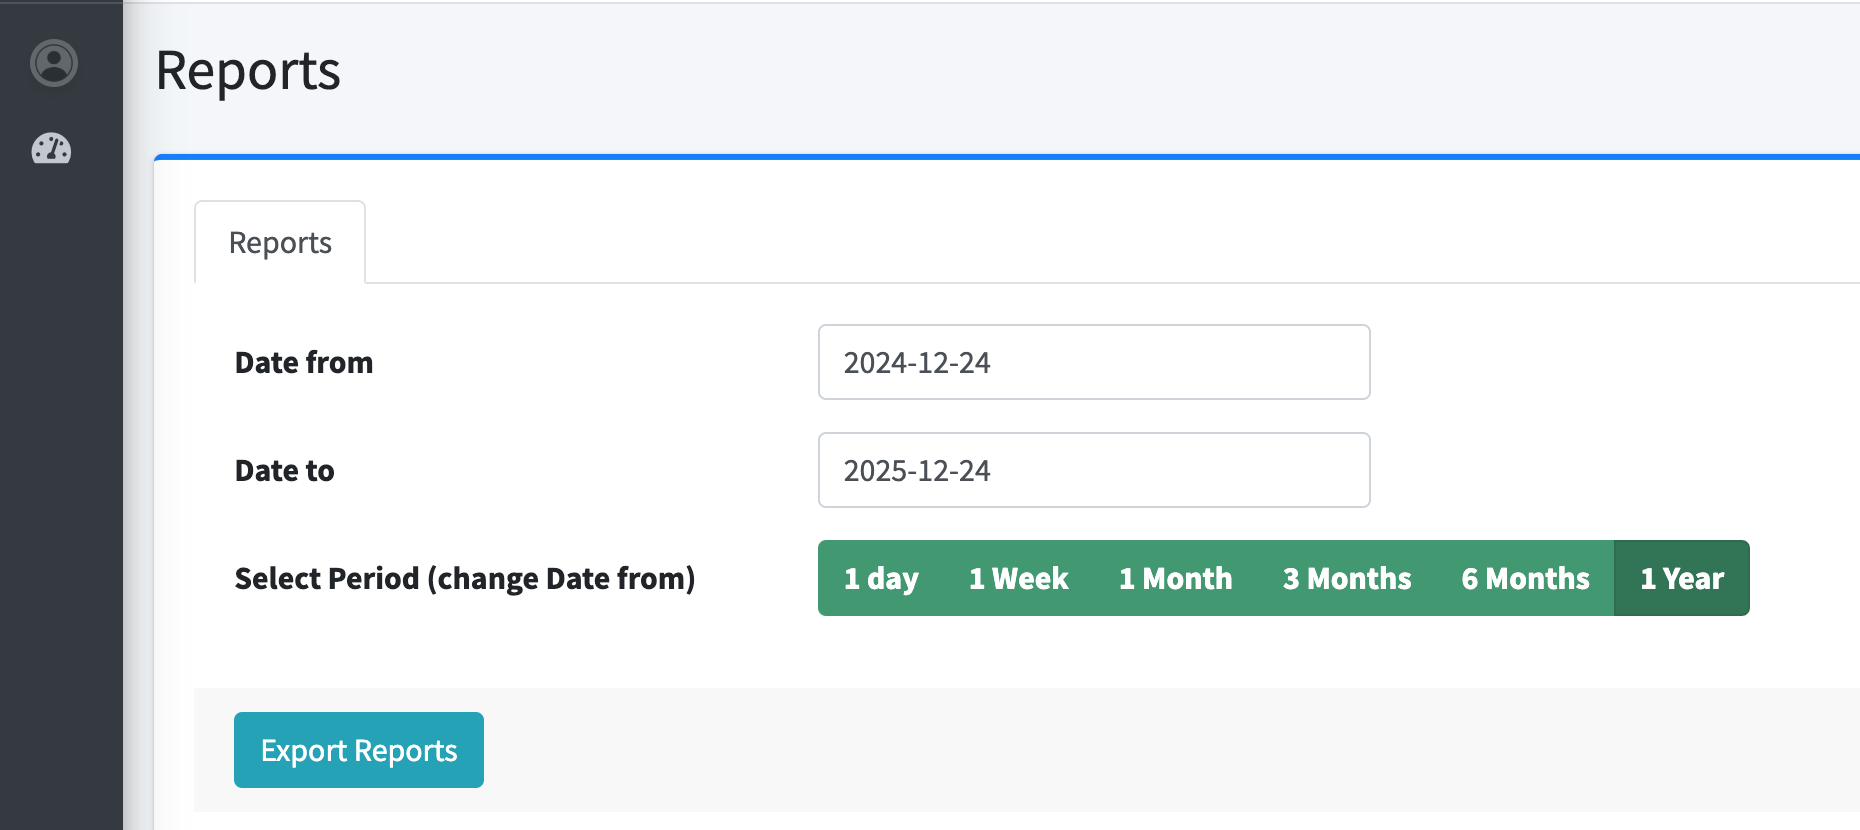Pick the 3 Months period button
Image resolution: width=1860 pixels, height=830 pixels.
1346,578
